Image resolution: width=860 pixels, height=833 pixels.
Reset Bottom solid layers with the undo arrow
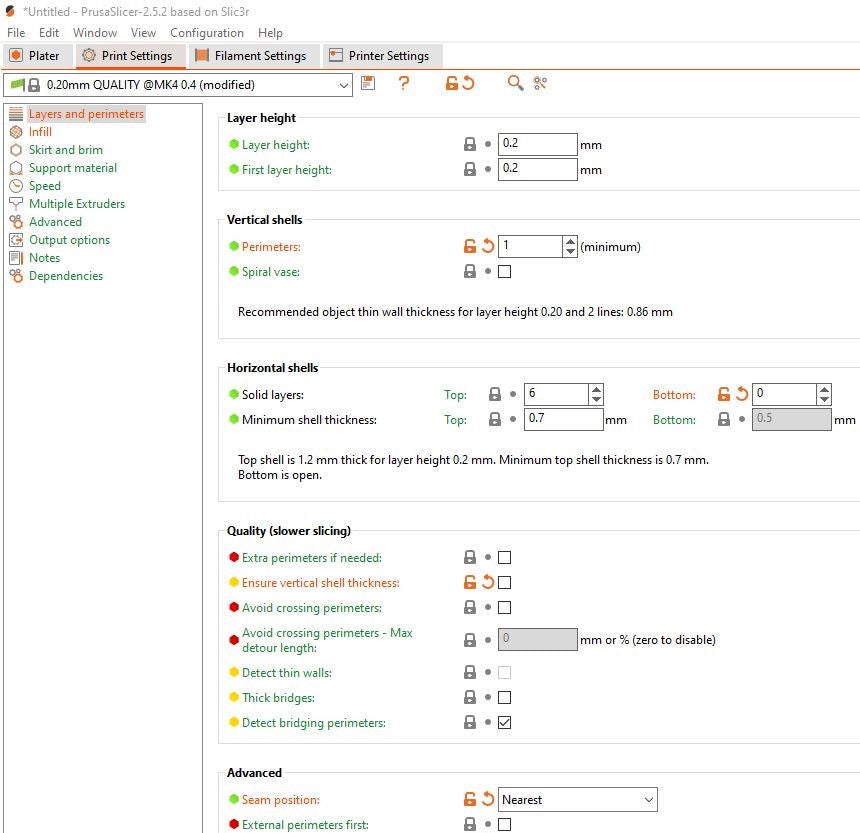coord(742,394)
